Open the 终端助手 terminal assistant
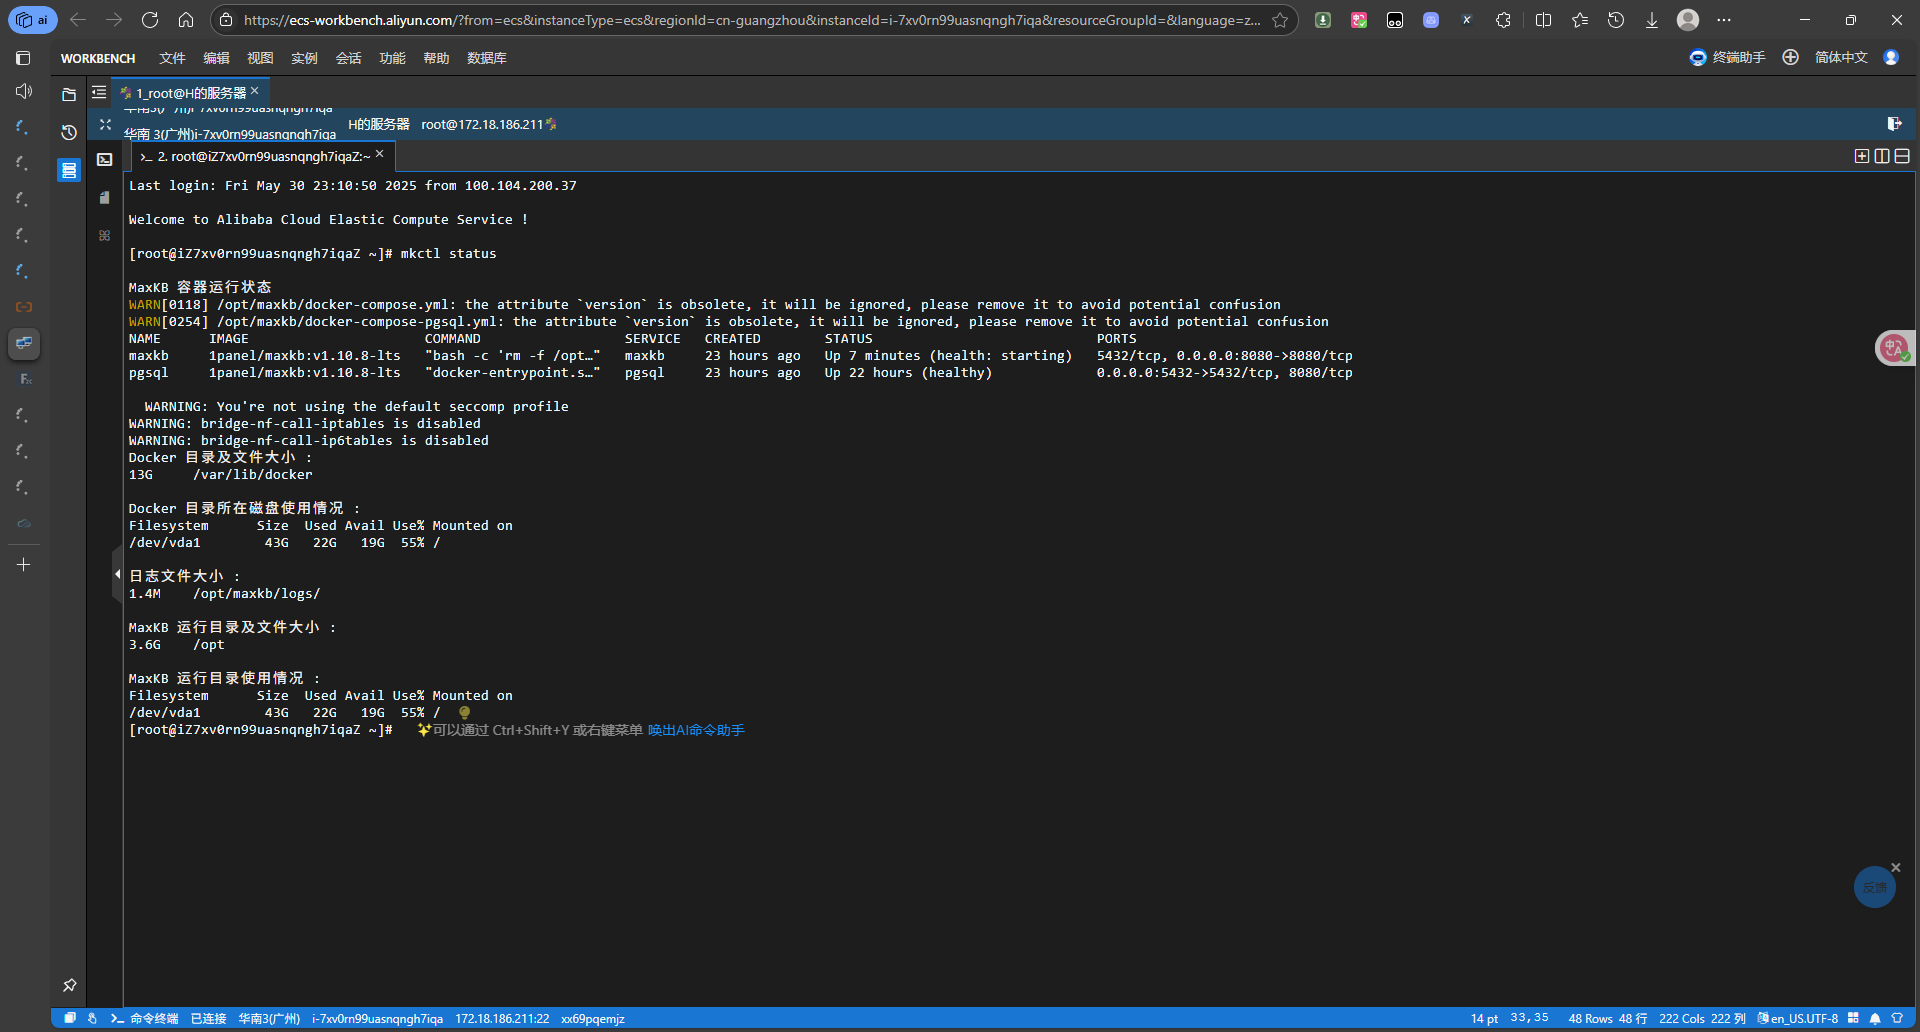1920x1032 pixels. (1728, 58)
